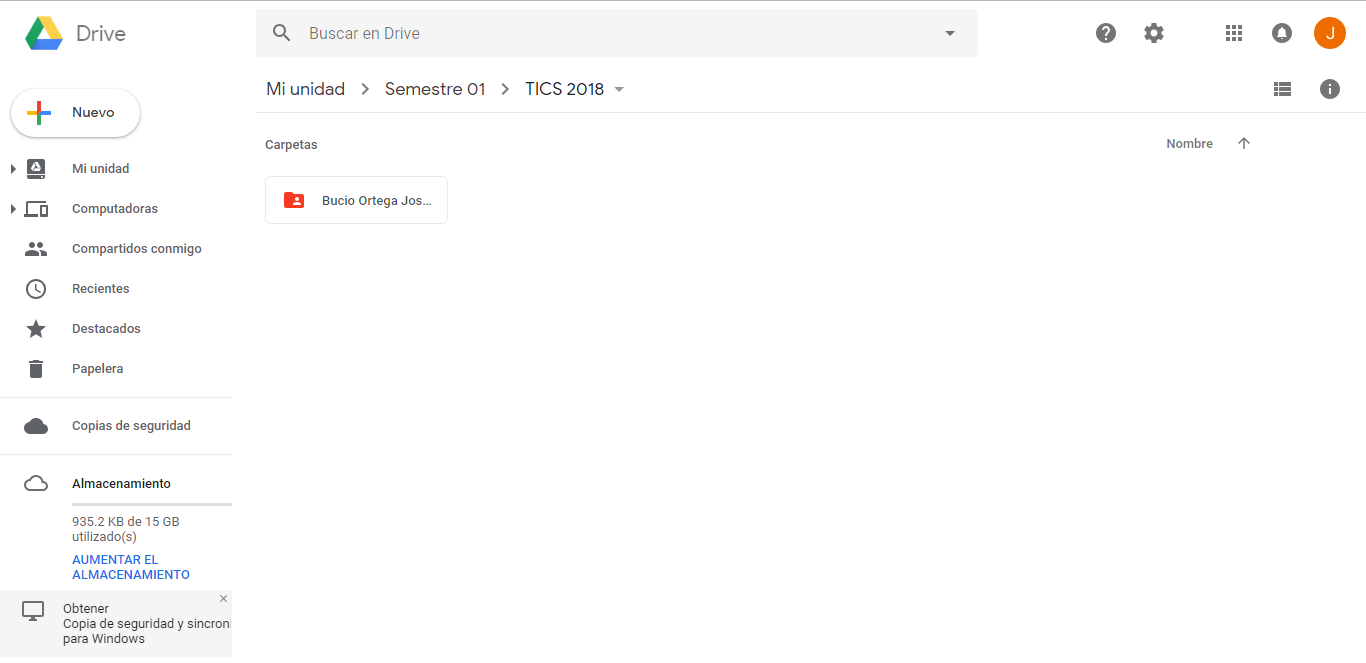This screenshot has width=1366, height=663.
Task: Go to Semestre 01 breadcrumb
Action: (x=435, y=89)
